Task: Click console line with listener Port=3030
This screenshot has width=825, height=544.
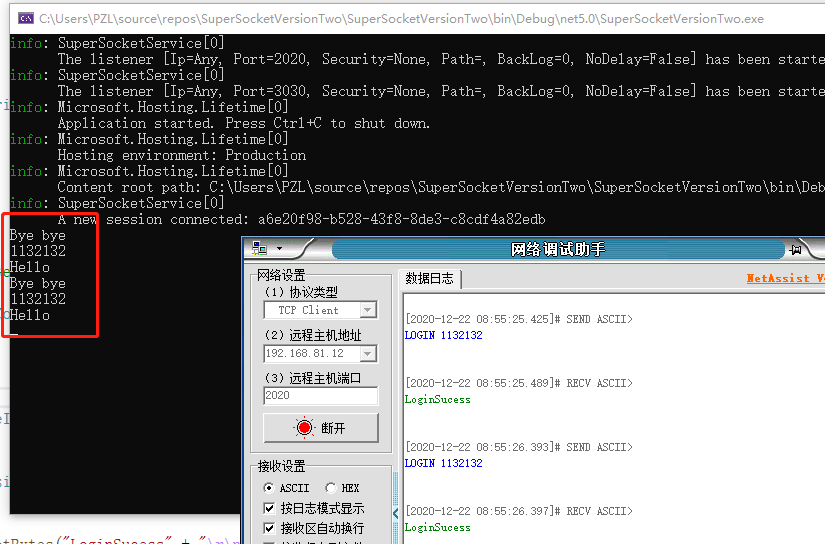Action: (x=441, y=91)
